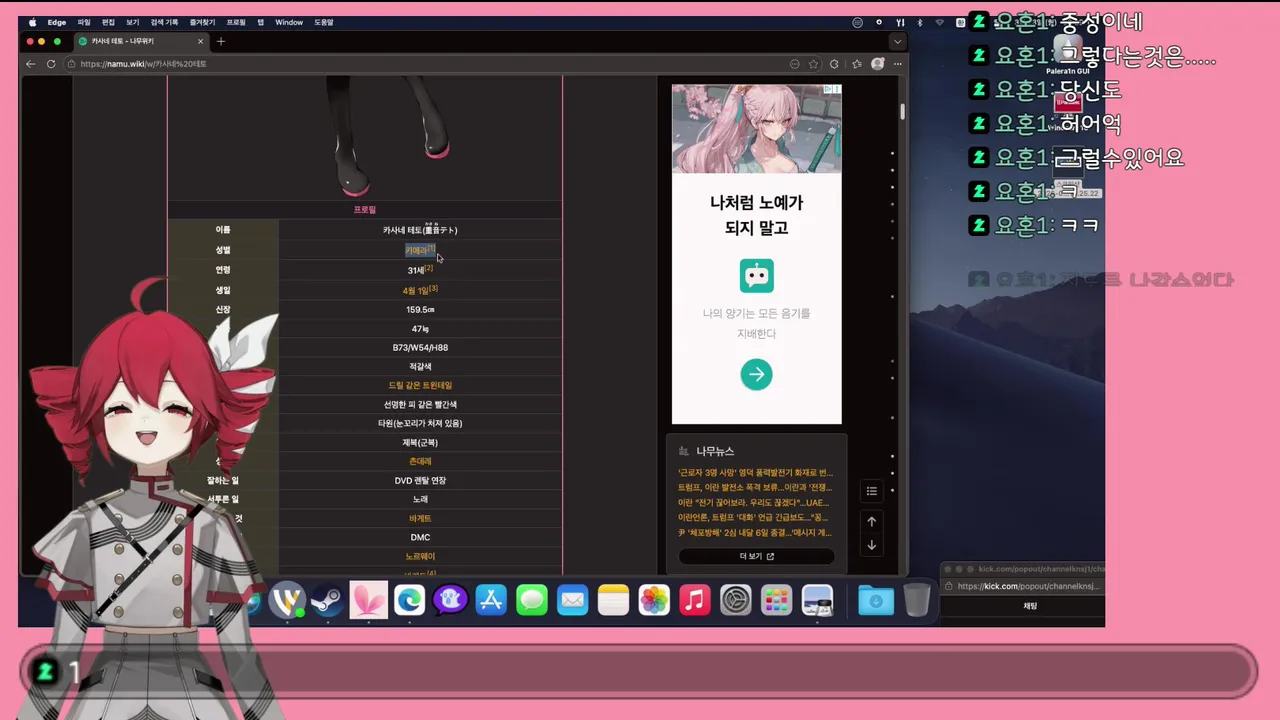Open the 도움말 menu
Screen dimensions: 1280x720
pos(324,22)
